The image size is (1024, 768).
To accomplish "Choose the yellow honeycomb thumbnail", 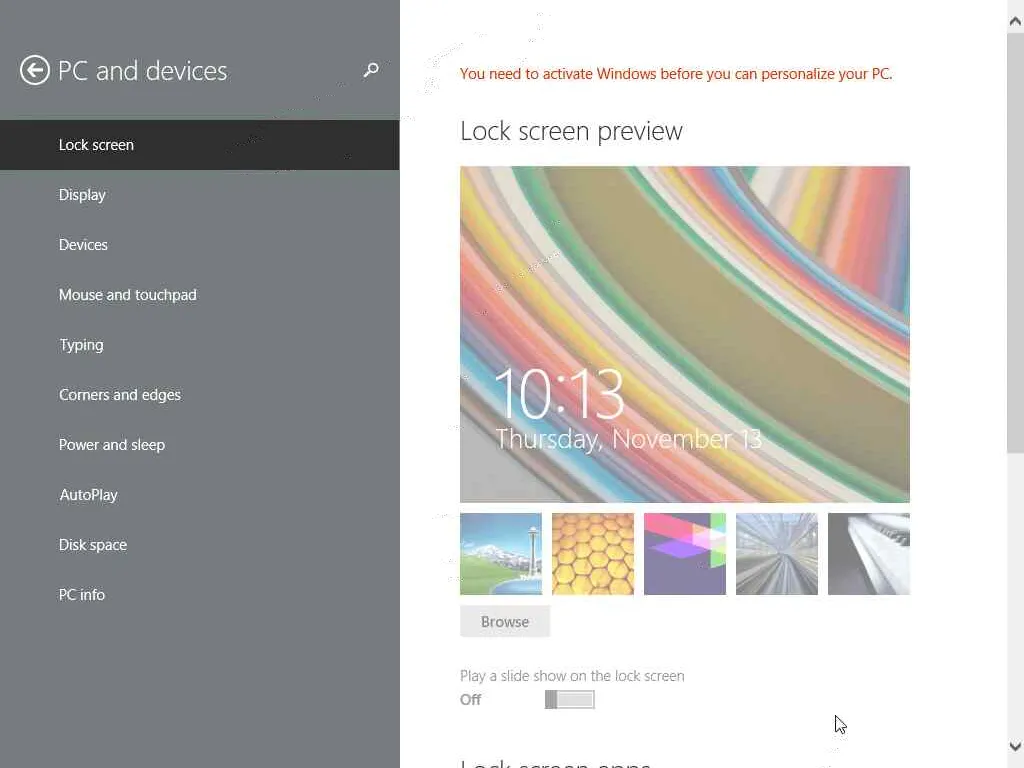I will (x=593, y=554).
